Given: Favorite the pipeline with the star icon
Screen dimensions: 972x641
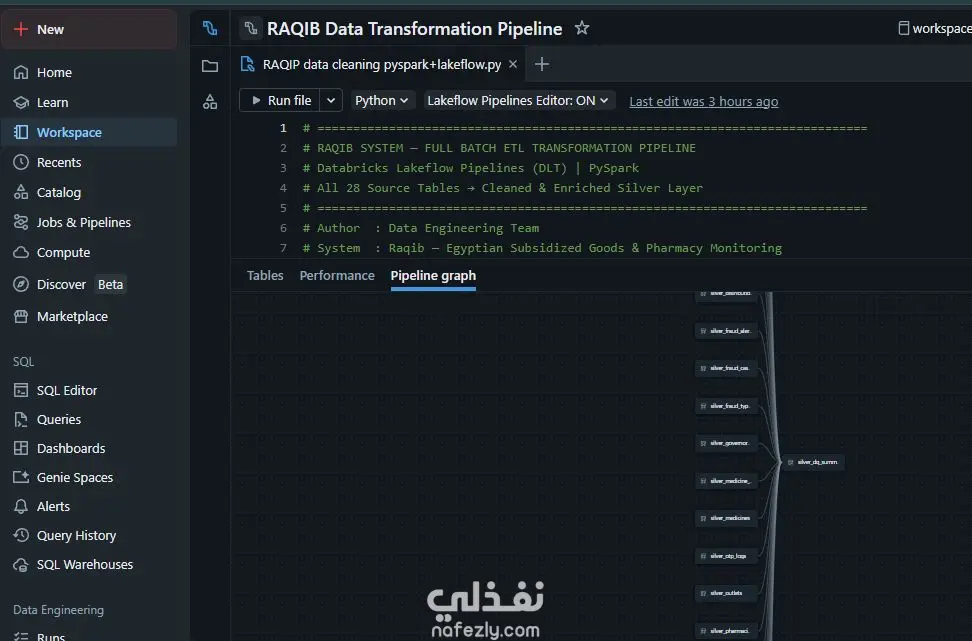Looking at the screenshot, I should (581, 28).
